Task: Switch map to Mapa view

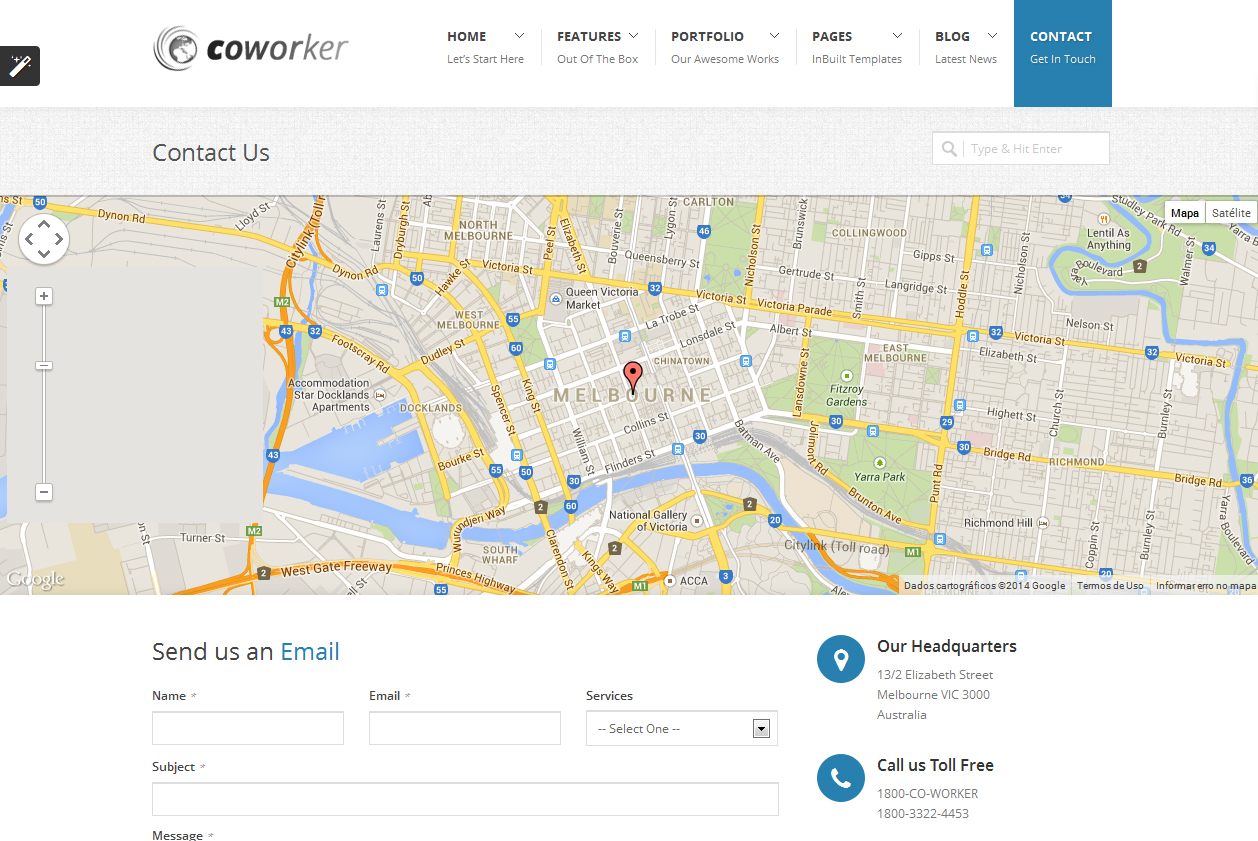Action: [x=1185, y=213]
